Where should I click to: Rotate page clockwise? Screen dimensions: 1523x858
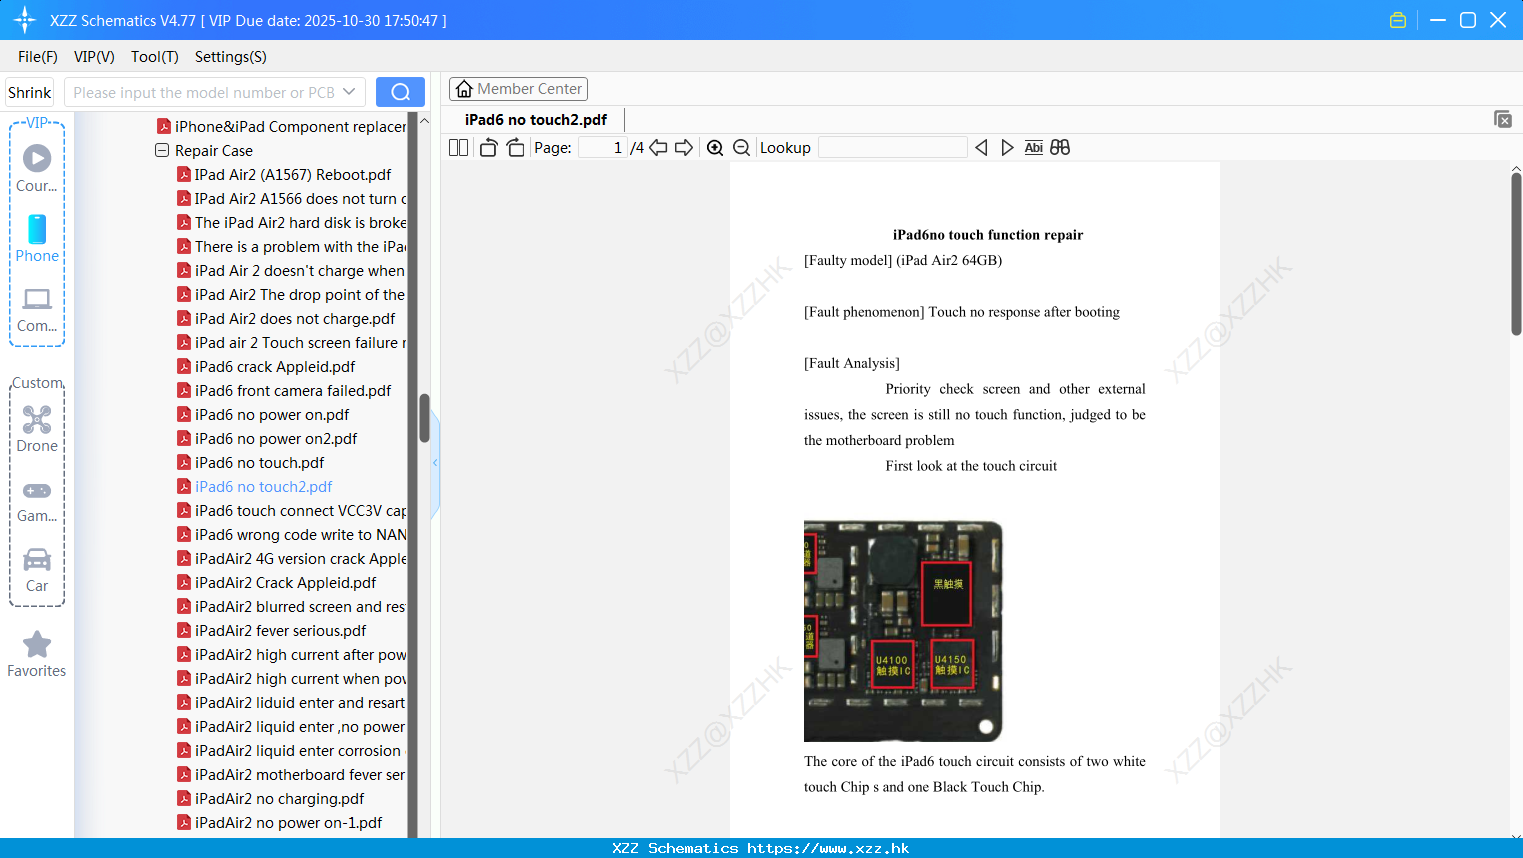point(515,148)
